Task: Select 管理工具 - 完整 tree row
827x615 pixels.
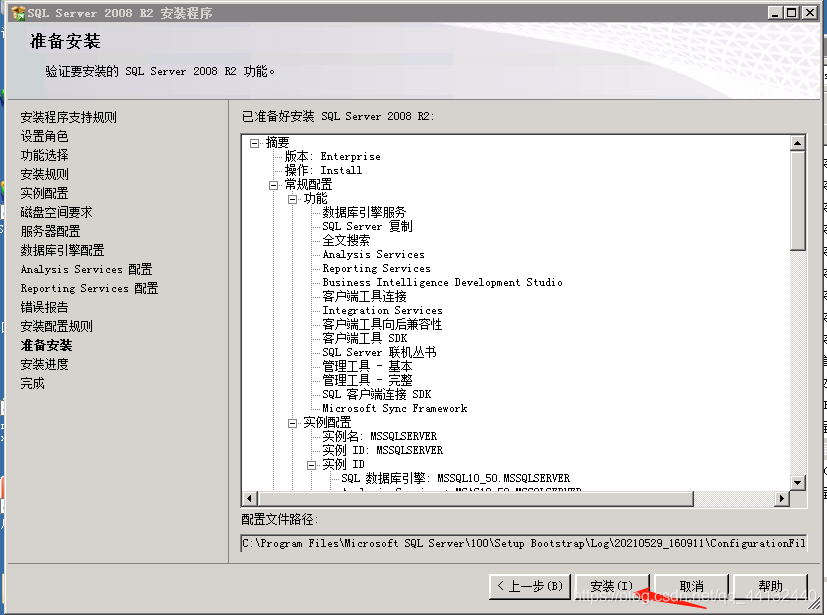Action: coord(367,380)
